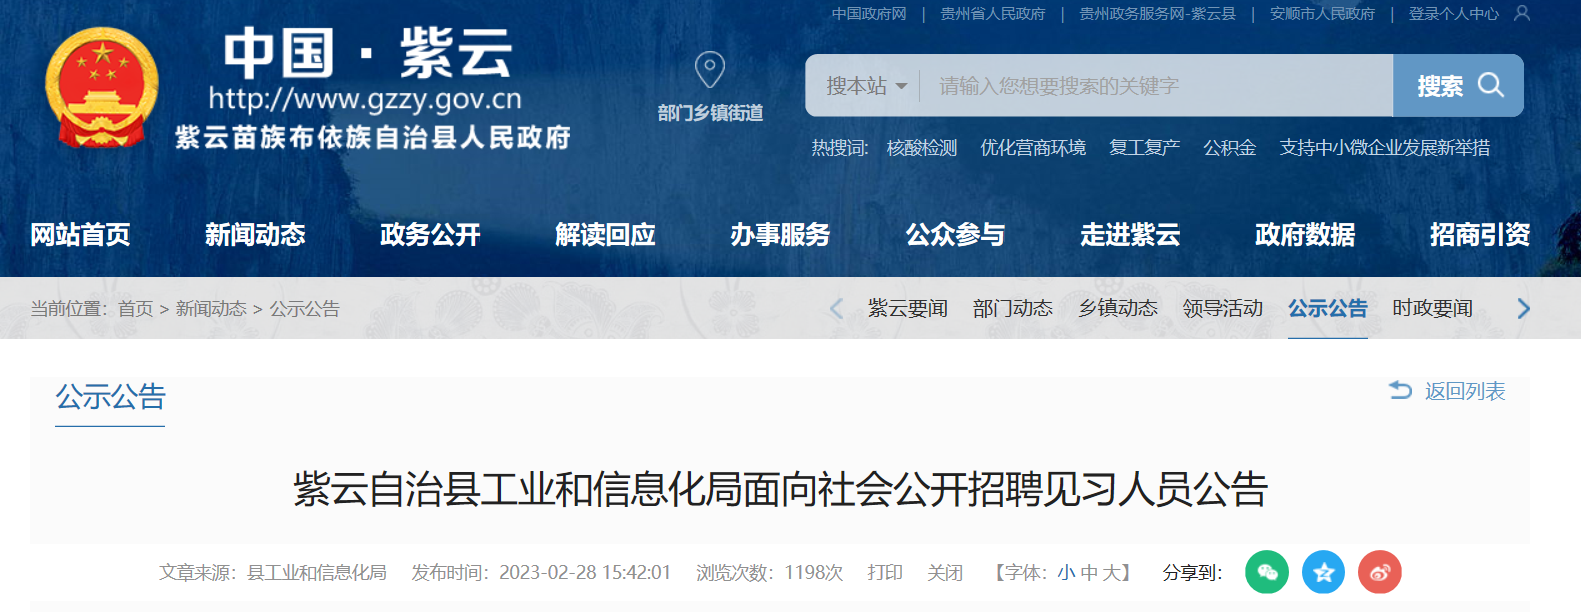Set font size to 中
The width and height of the screenshot is (1581, 612).
coord(1089,573)
